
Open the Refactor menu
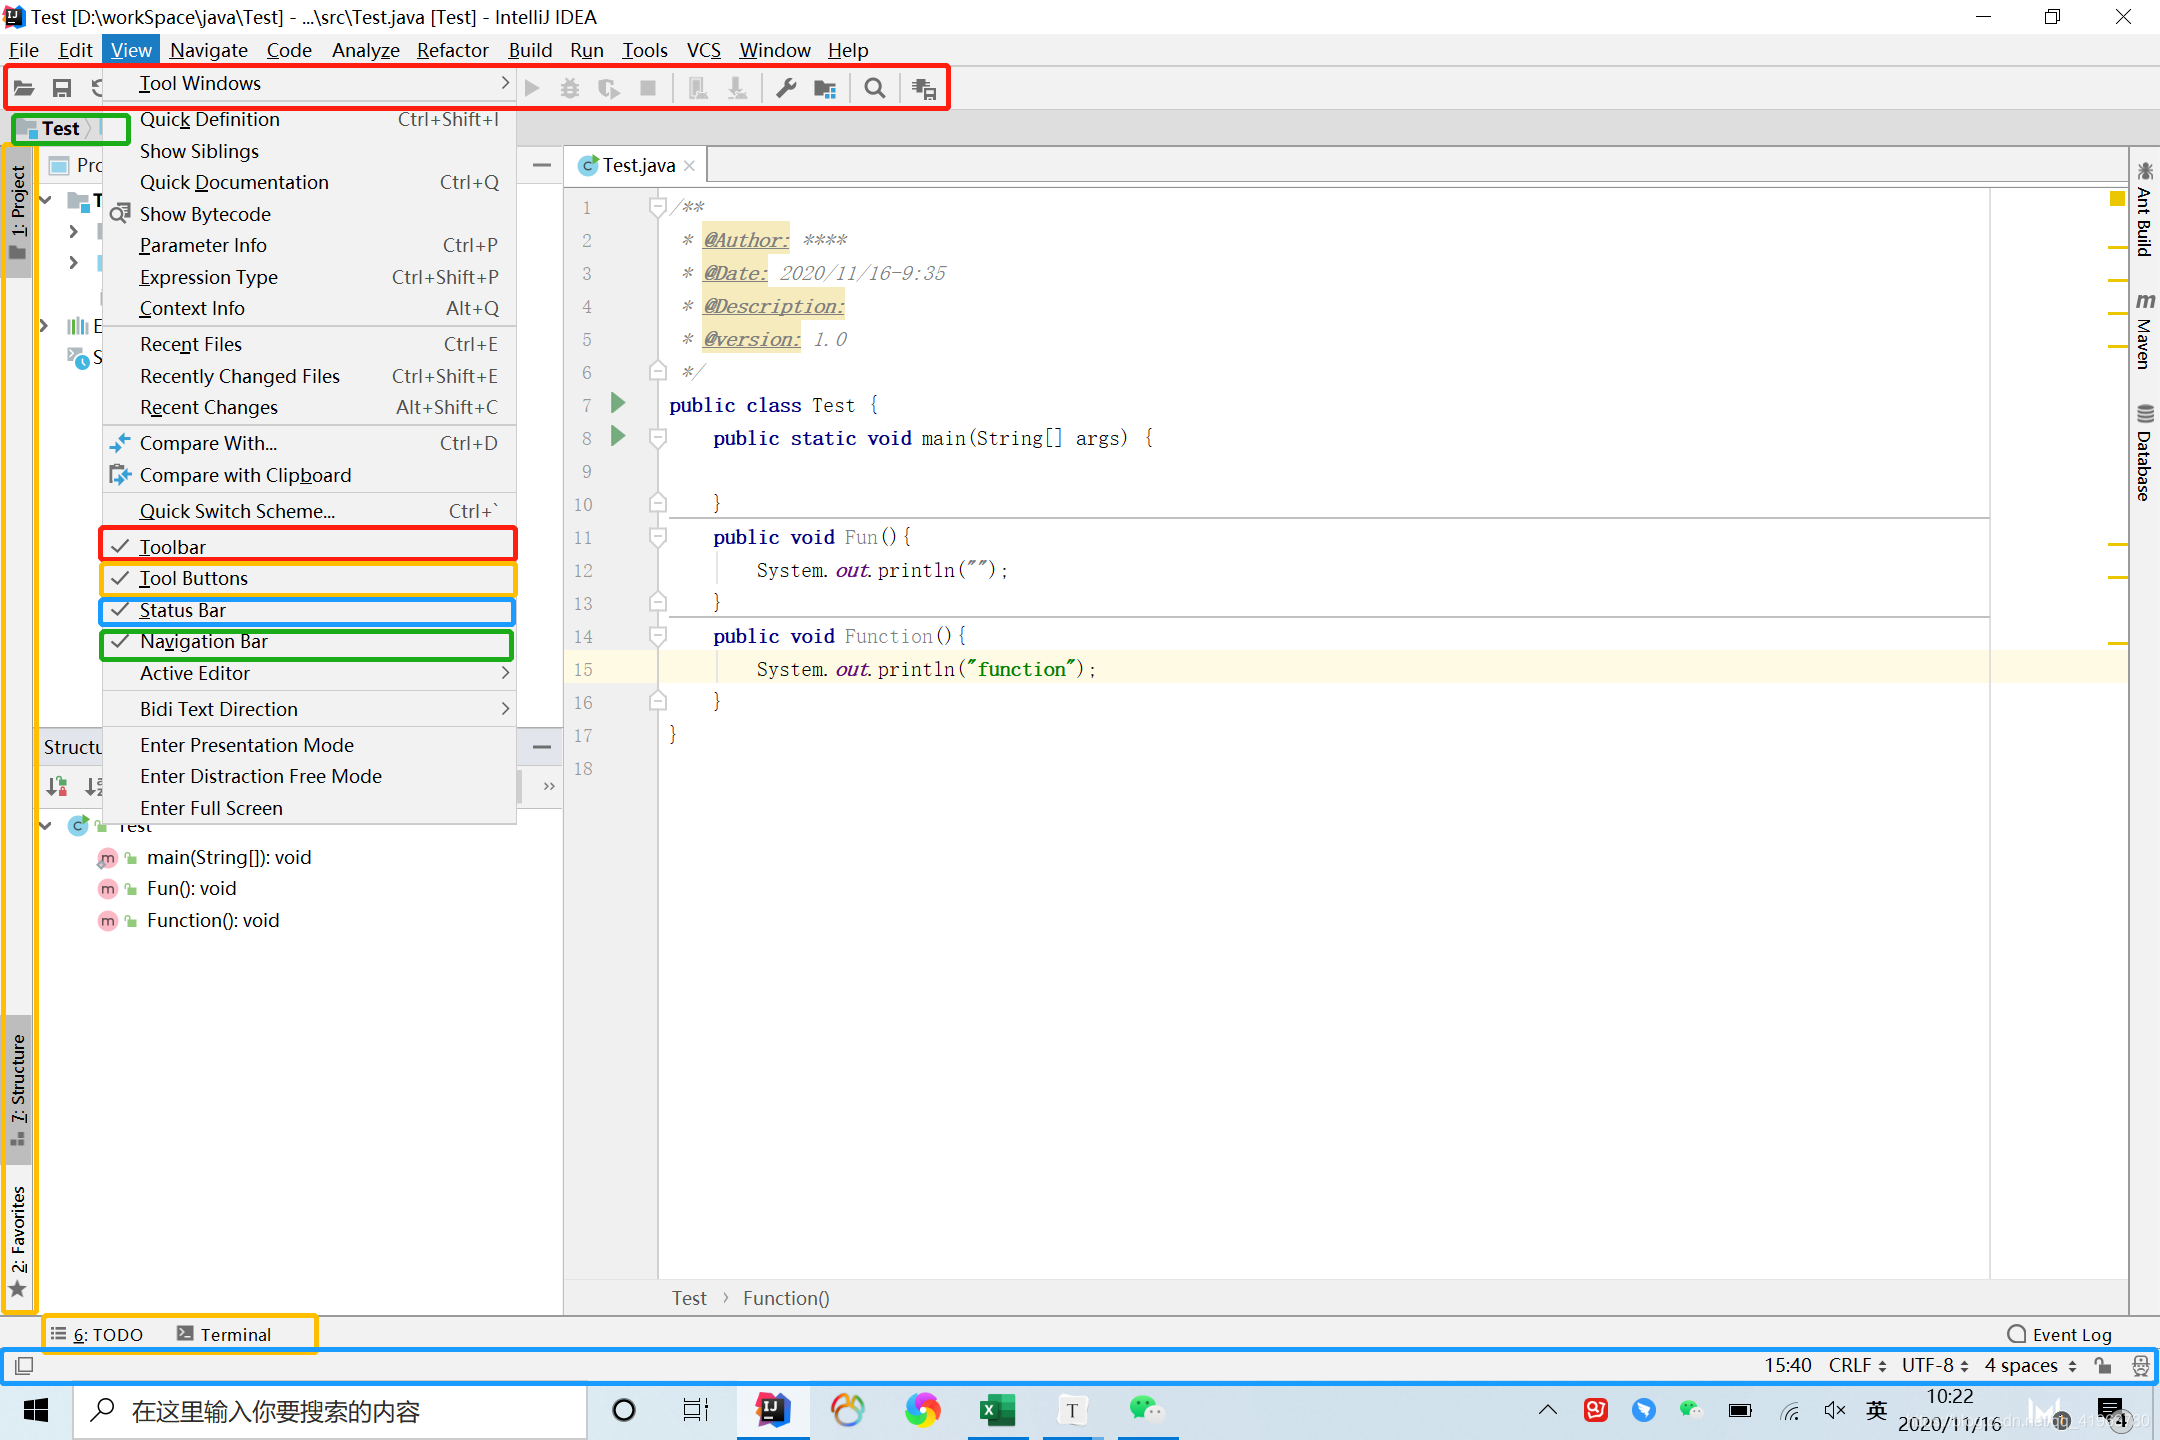click(x=452, y=50)
